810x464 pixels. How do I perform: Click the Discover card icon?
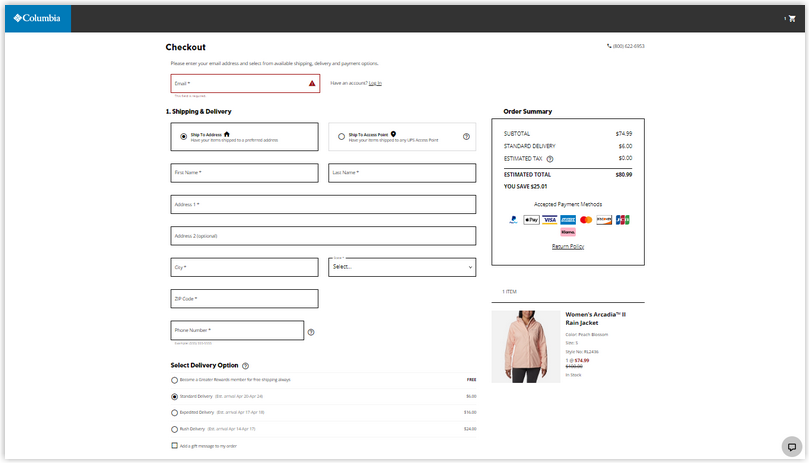point(604,220)
